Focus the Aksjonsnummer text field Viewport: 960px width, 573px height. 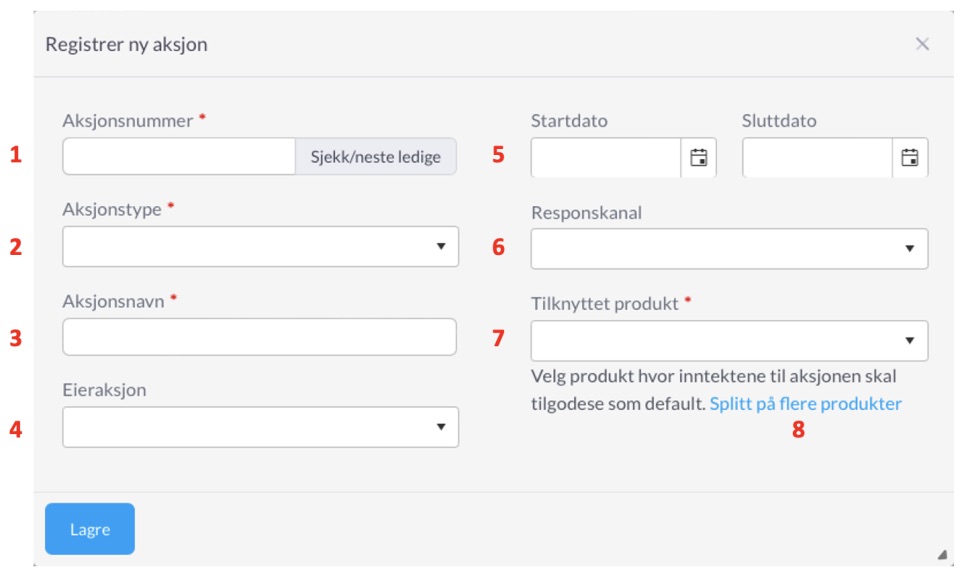pyautogui.click(x=179, y=157)
